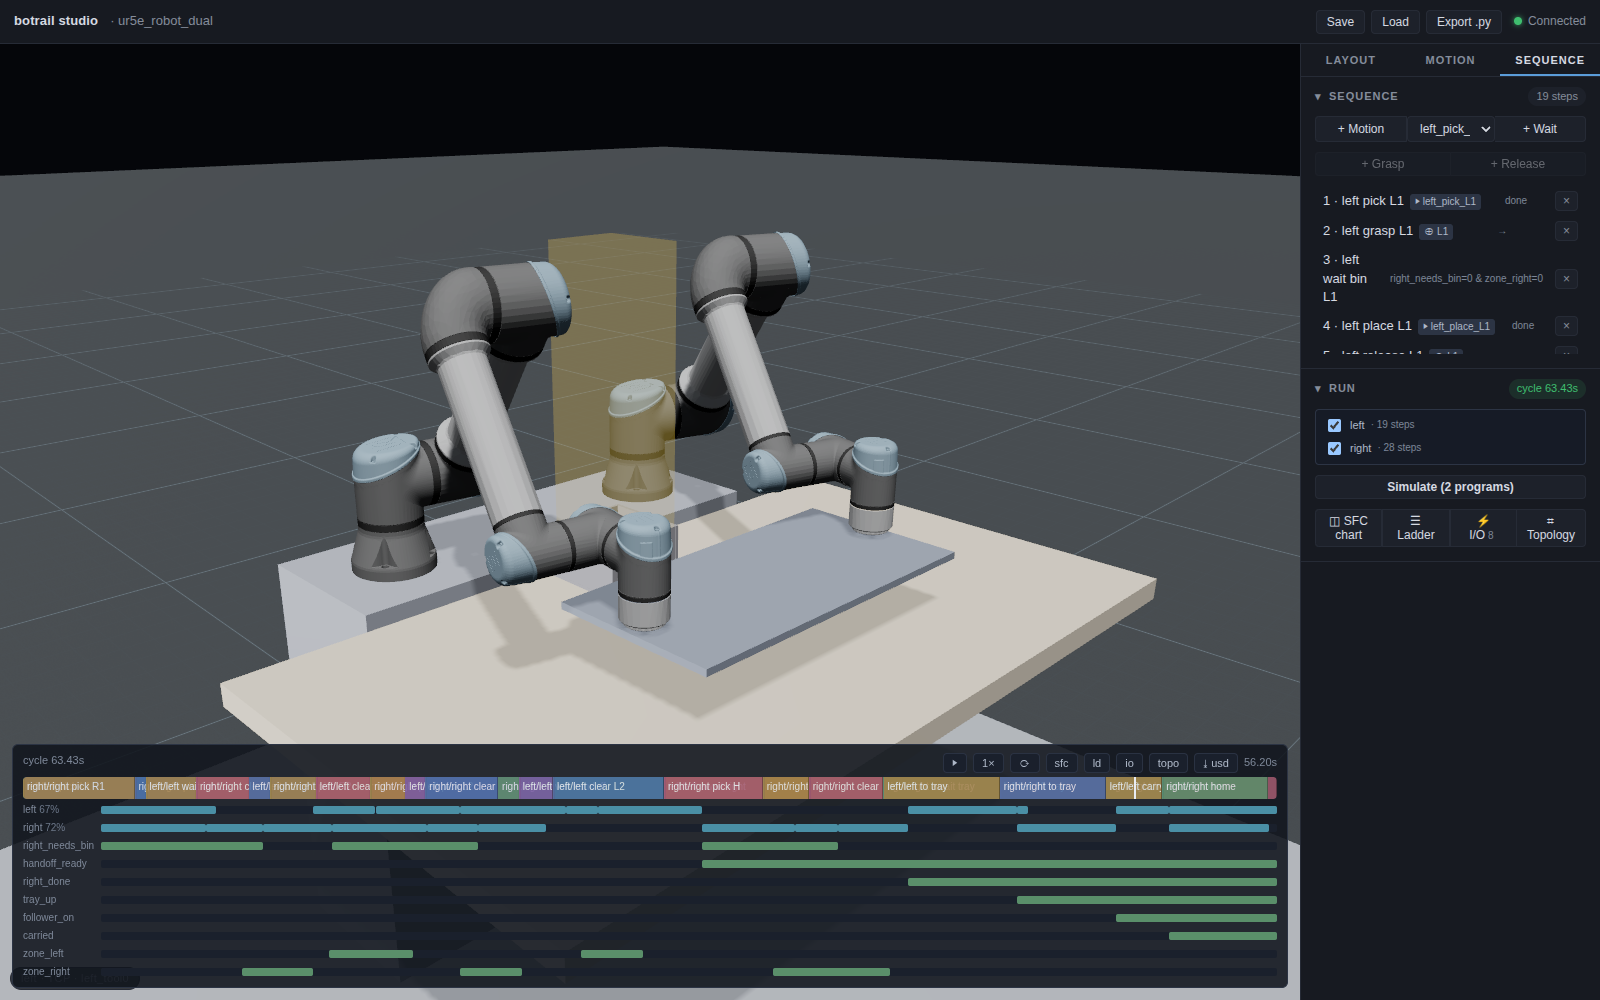Select the right/right pick H timeline segment
The width and height of the screenshot is (1600, 1000).
713,787
